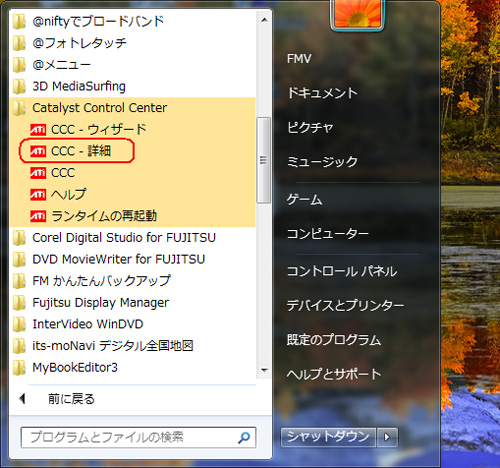Click the program list scrollbar thumb
This screenshot has width=500, height=468.
(x=264, y=160)
